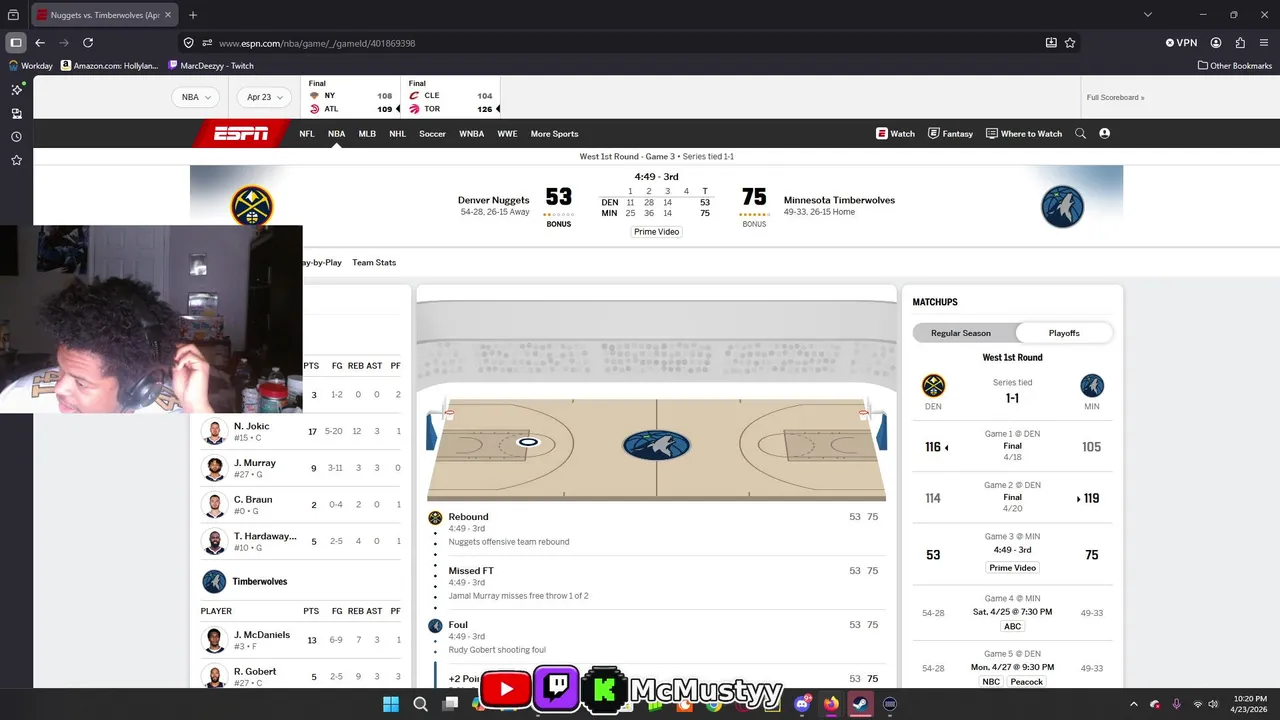Switch matchups to Playoffs
The height and width of the screenshot is (720, 1280).
coord(1064,333)
